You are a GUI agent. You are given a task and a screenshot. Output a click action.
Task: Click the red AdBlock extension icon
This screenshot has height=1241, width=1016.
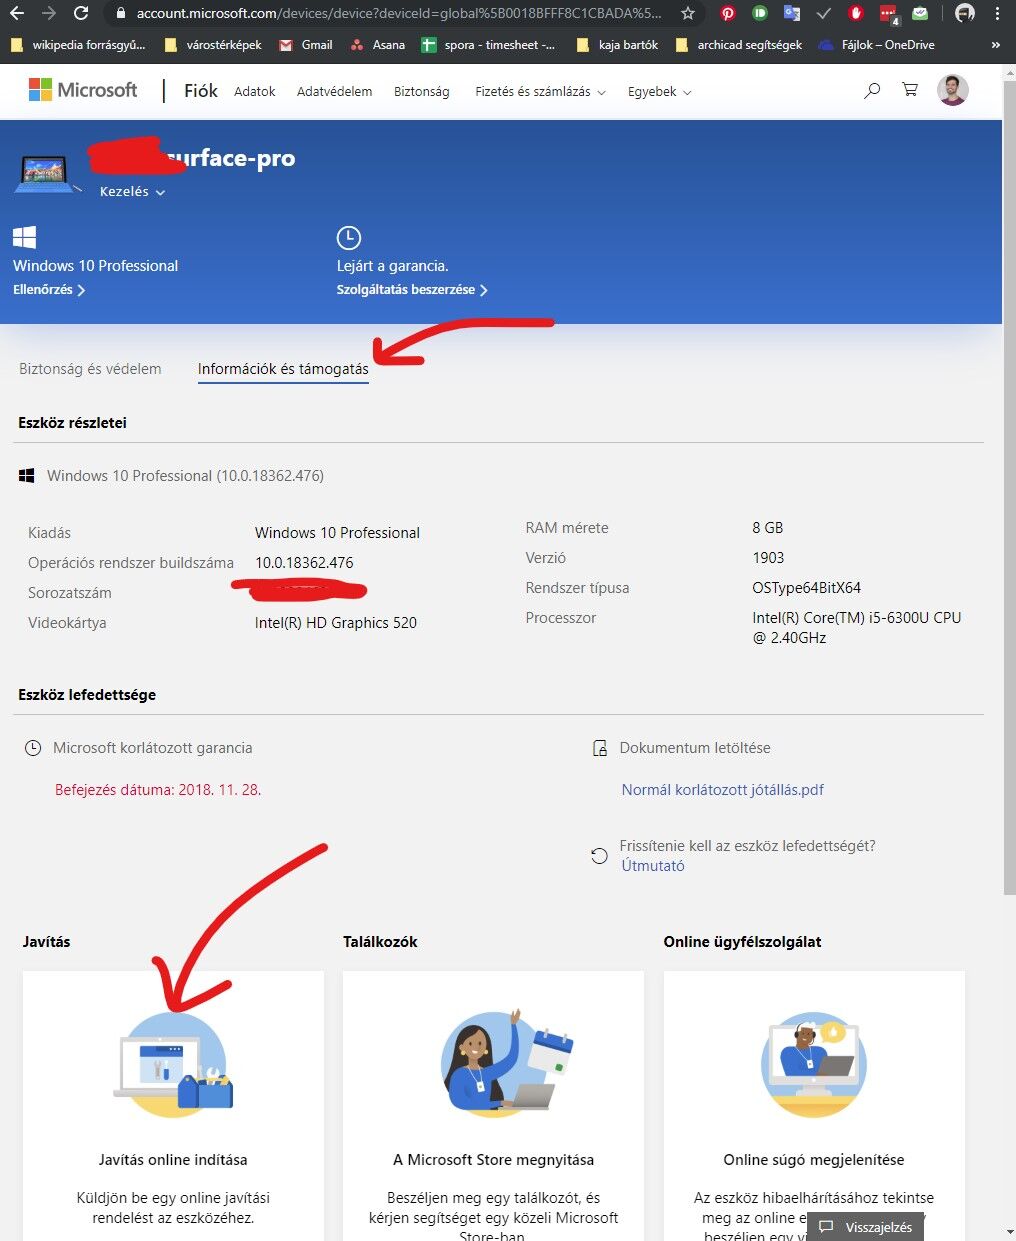click(856, 14)
